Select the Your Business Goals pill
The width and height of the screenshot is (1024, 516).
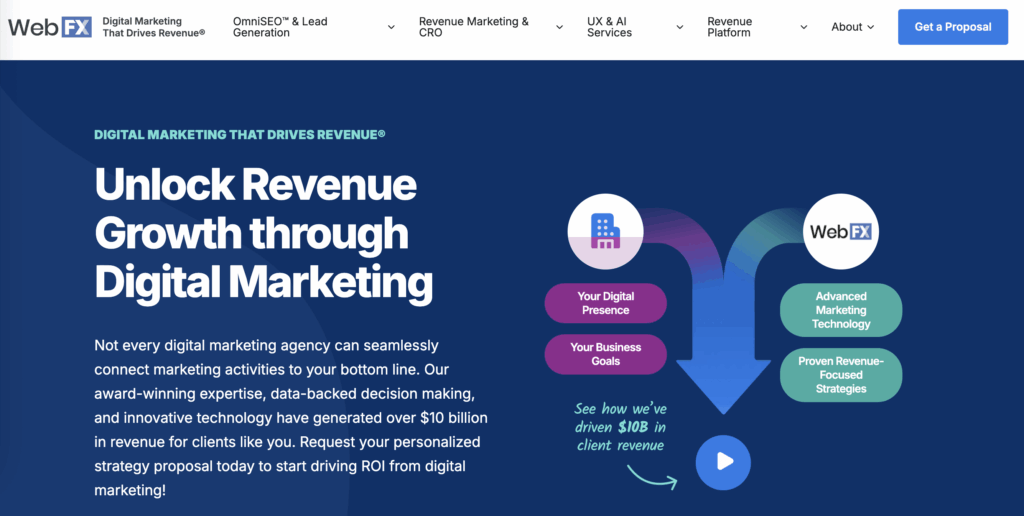[x=605, y=354]
